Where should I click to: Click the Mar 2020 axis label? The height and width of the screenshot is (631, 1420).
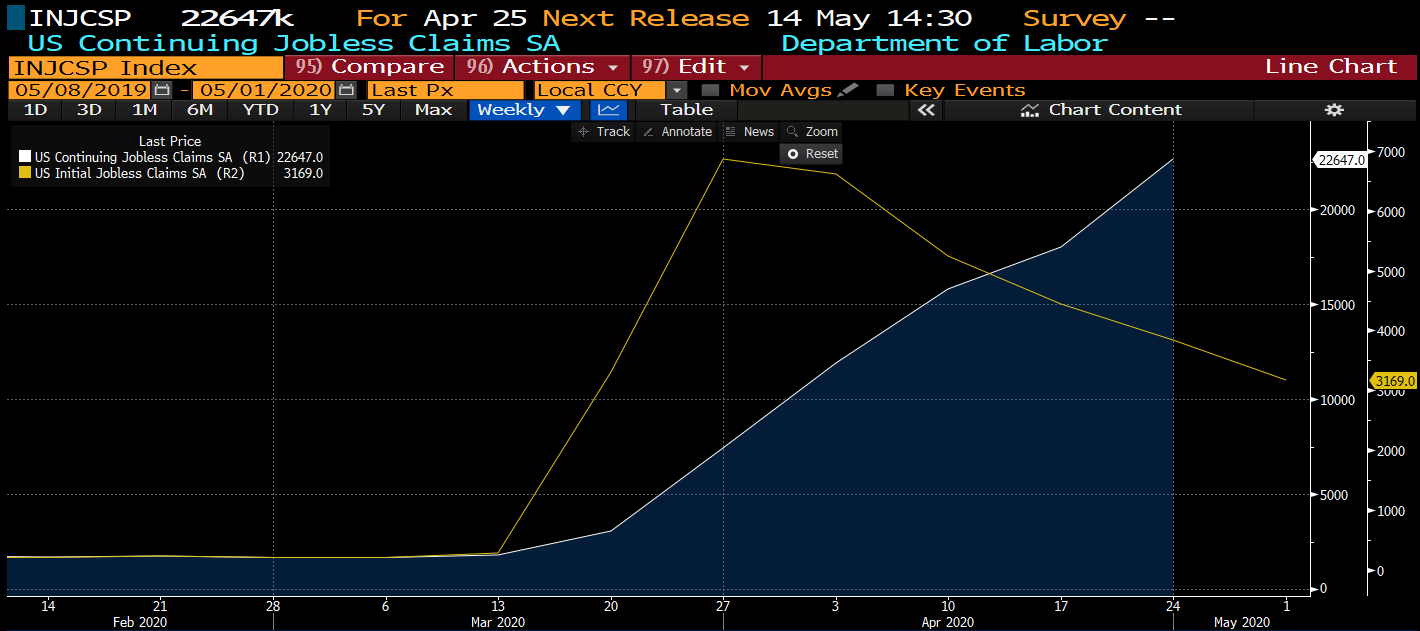[x=498, y=622]
